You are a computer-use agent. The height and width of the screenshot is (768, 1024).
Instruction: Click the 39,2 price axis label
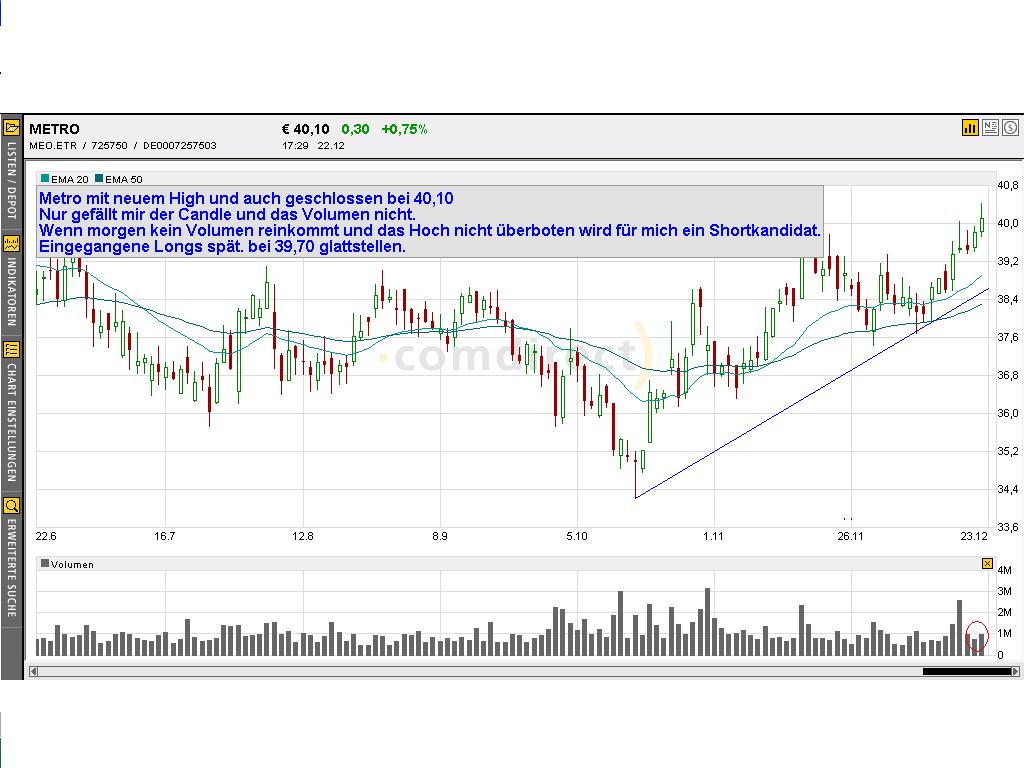click(1008, 261)
